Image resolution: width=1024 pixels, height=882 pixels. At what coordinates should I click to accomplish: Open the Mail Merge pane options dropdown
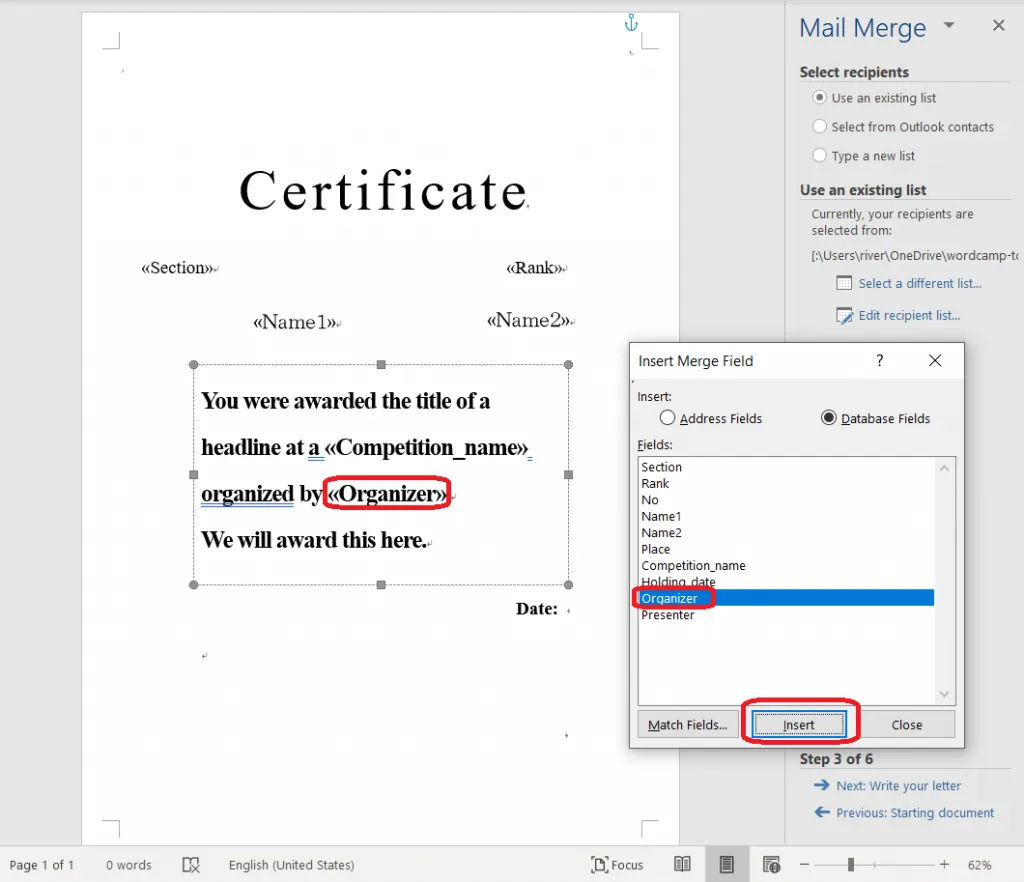tap(949, 26)
